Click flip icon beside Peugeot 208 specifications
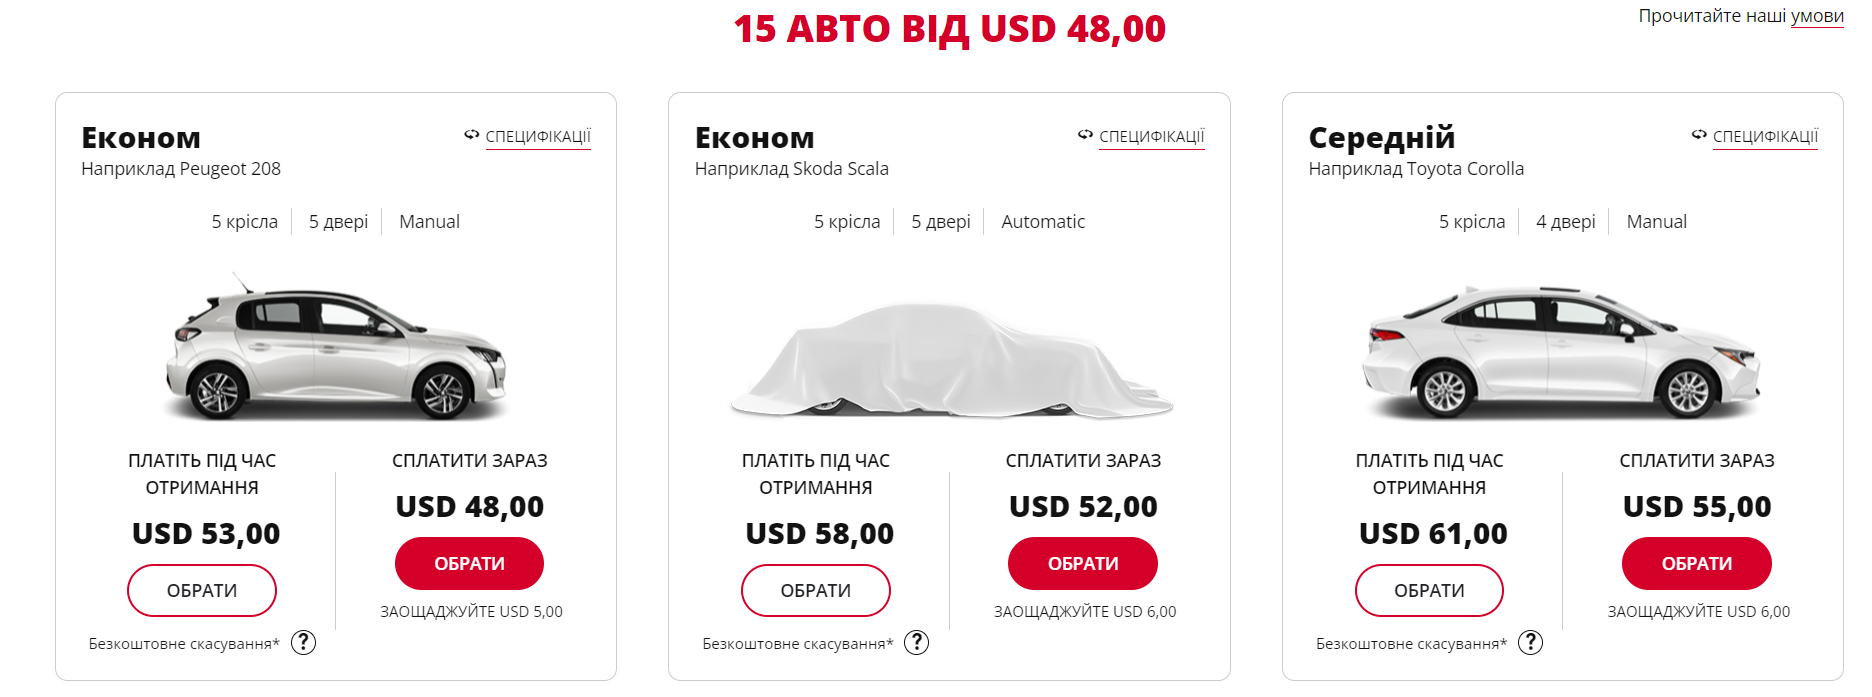 pos(472,135)
